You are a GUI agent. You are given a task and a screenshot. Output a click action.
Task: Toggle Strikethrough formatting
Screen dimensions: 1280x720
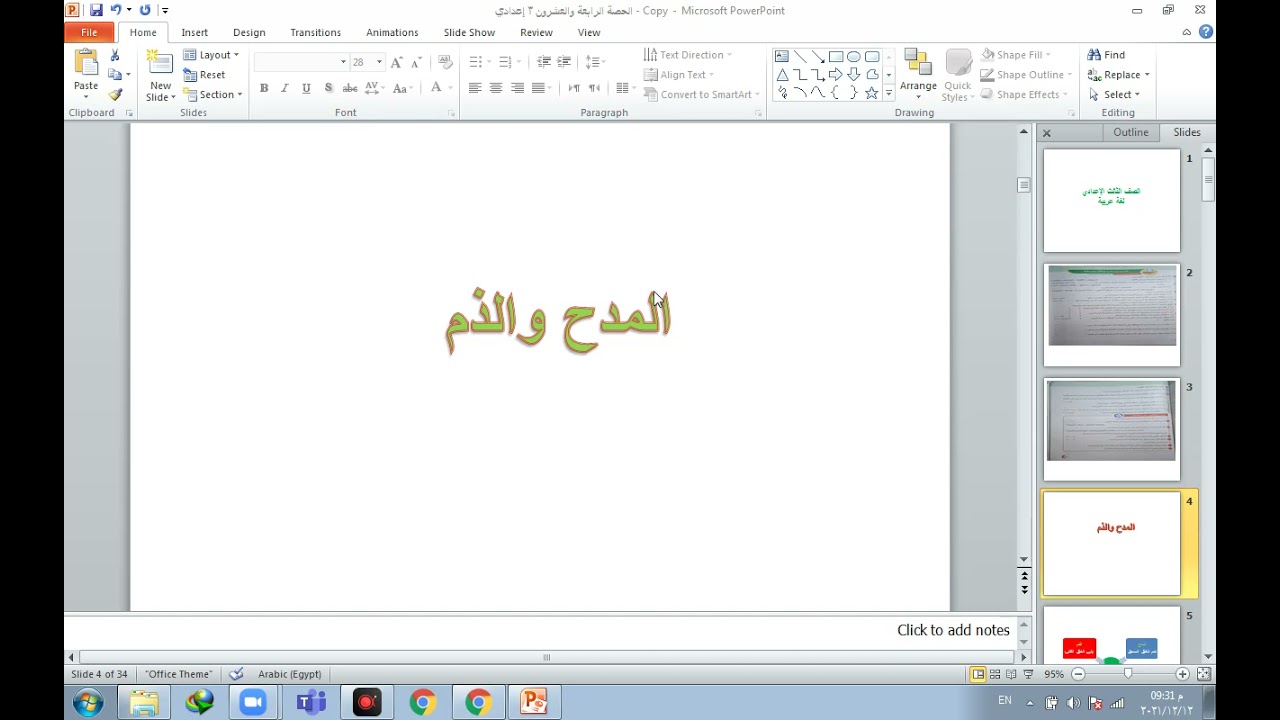point(350,88)
